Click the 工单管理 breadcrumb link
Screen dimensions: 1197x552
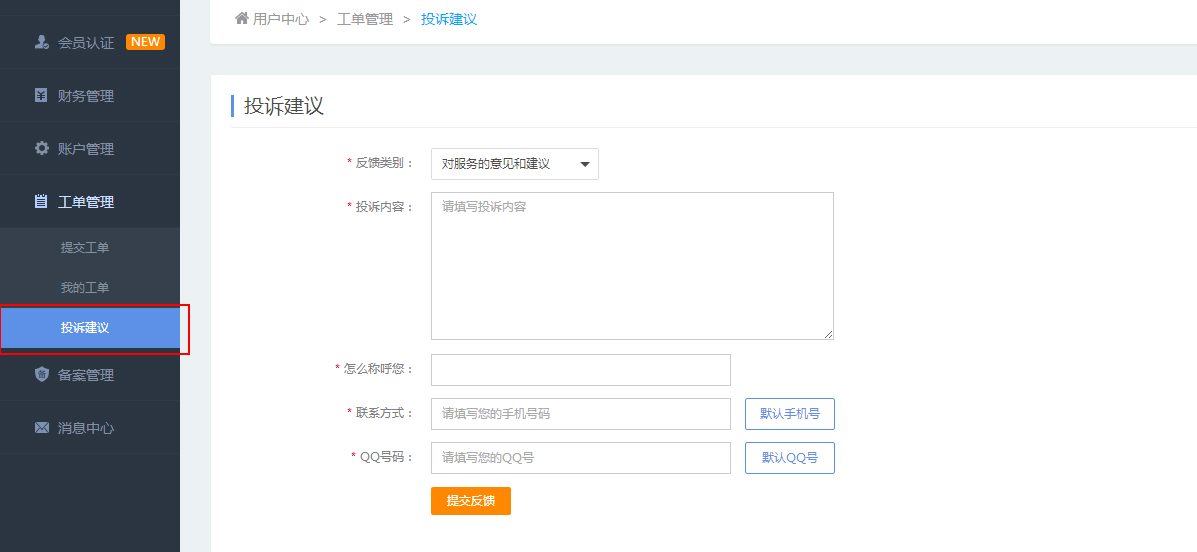[x=365, y=19]
